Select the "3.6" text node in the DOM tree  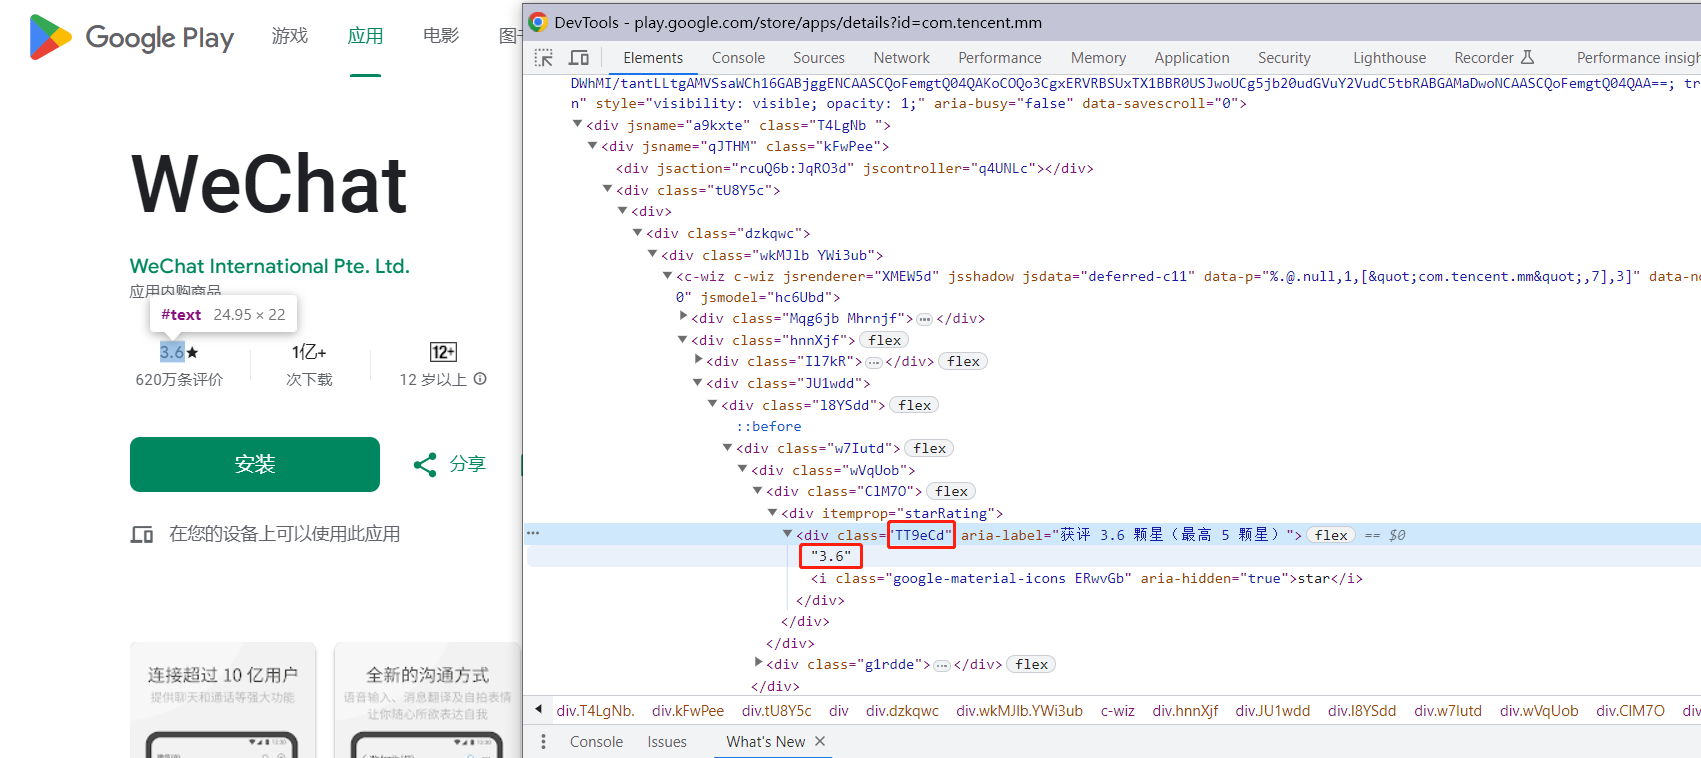tap(831, 556)
